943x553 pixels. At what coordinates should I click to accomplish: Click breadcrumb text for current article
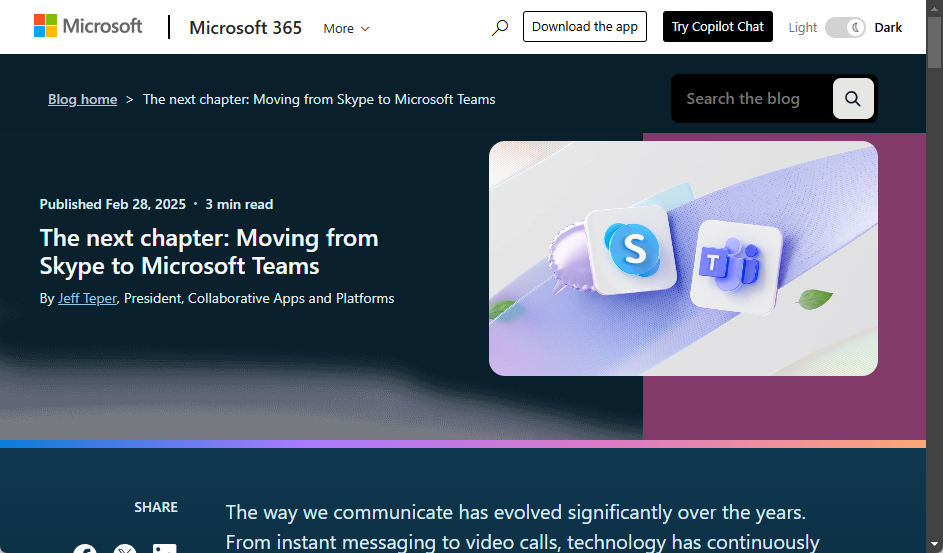(319, 99)
